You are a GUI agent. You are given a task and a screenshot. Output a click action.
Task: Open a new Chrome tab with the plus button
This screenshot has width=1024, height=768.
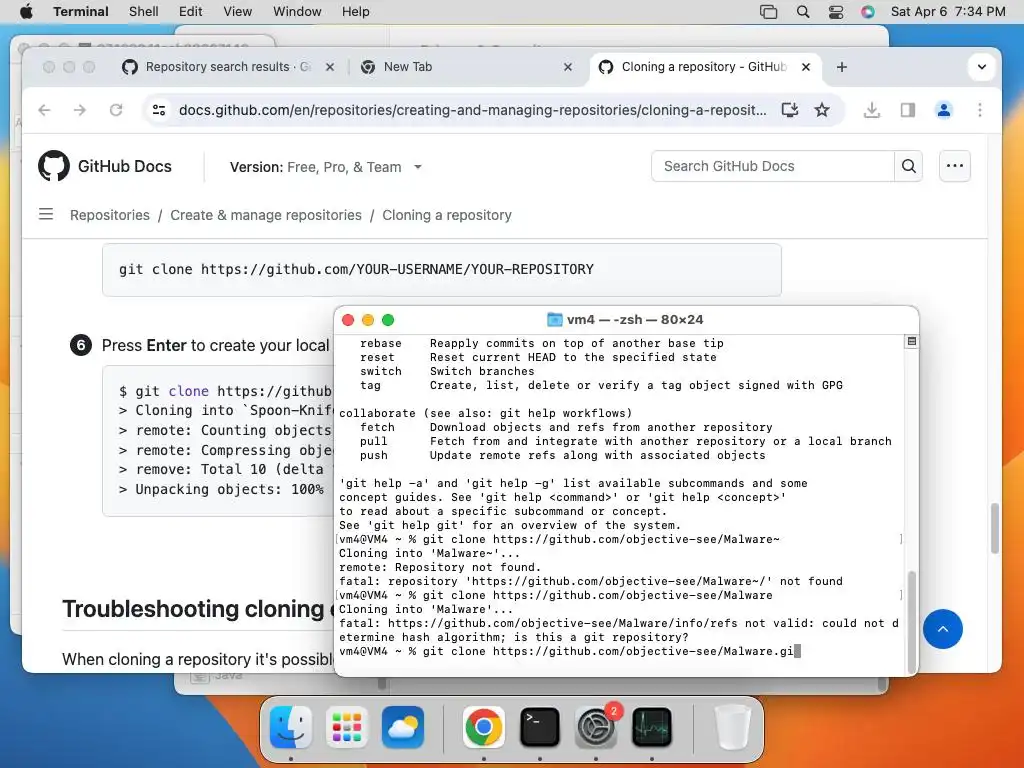pos(842,67)
